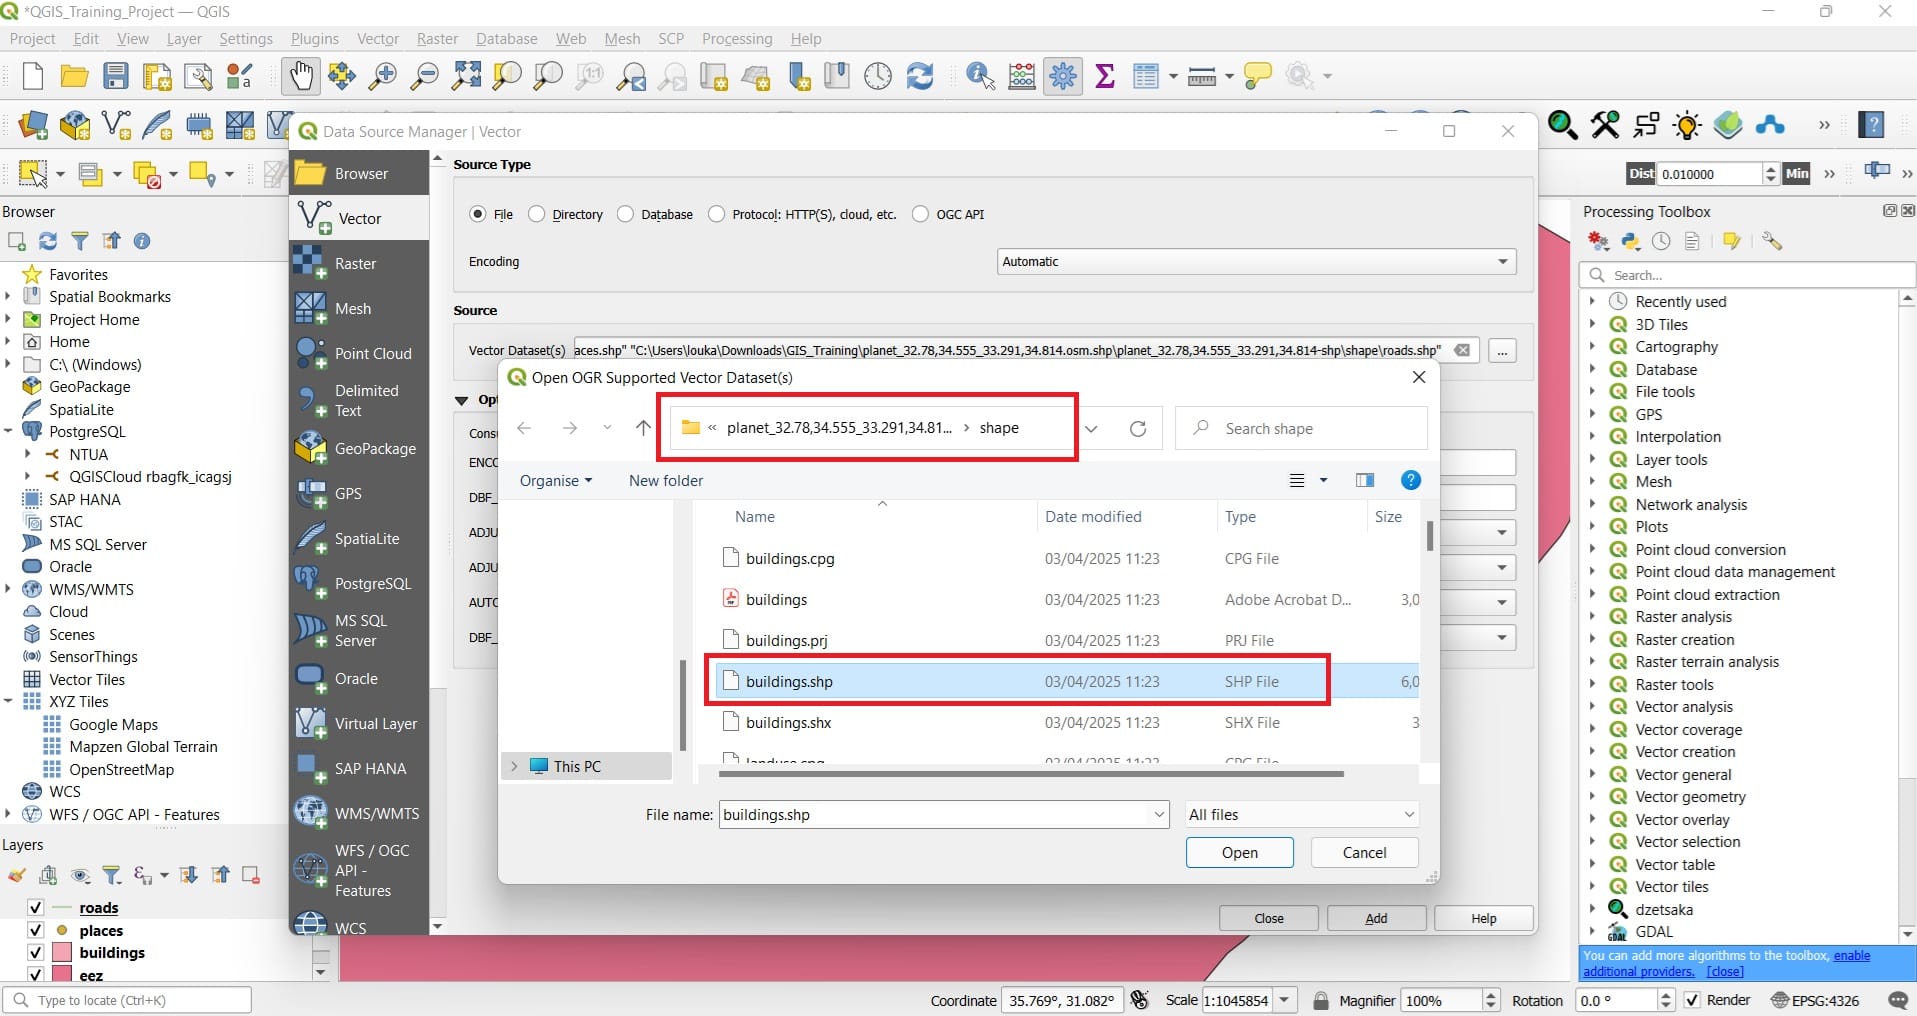Open the Processing menu
The width and height of the screenshot is (1917, 1016).
click(x=737, y=38)
